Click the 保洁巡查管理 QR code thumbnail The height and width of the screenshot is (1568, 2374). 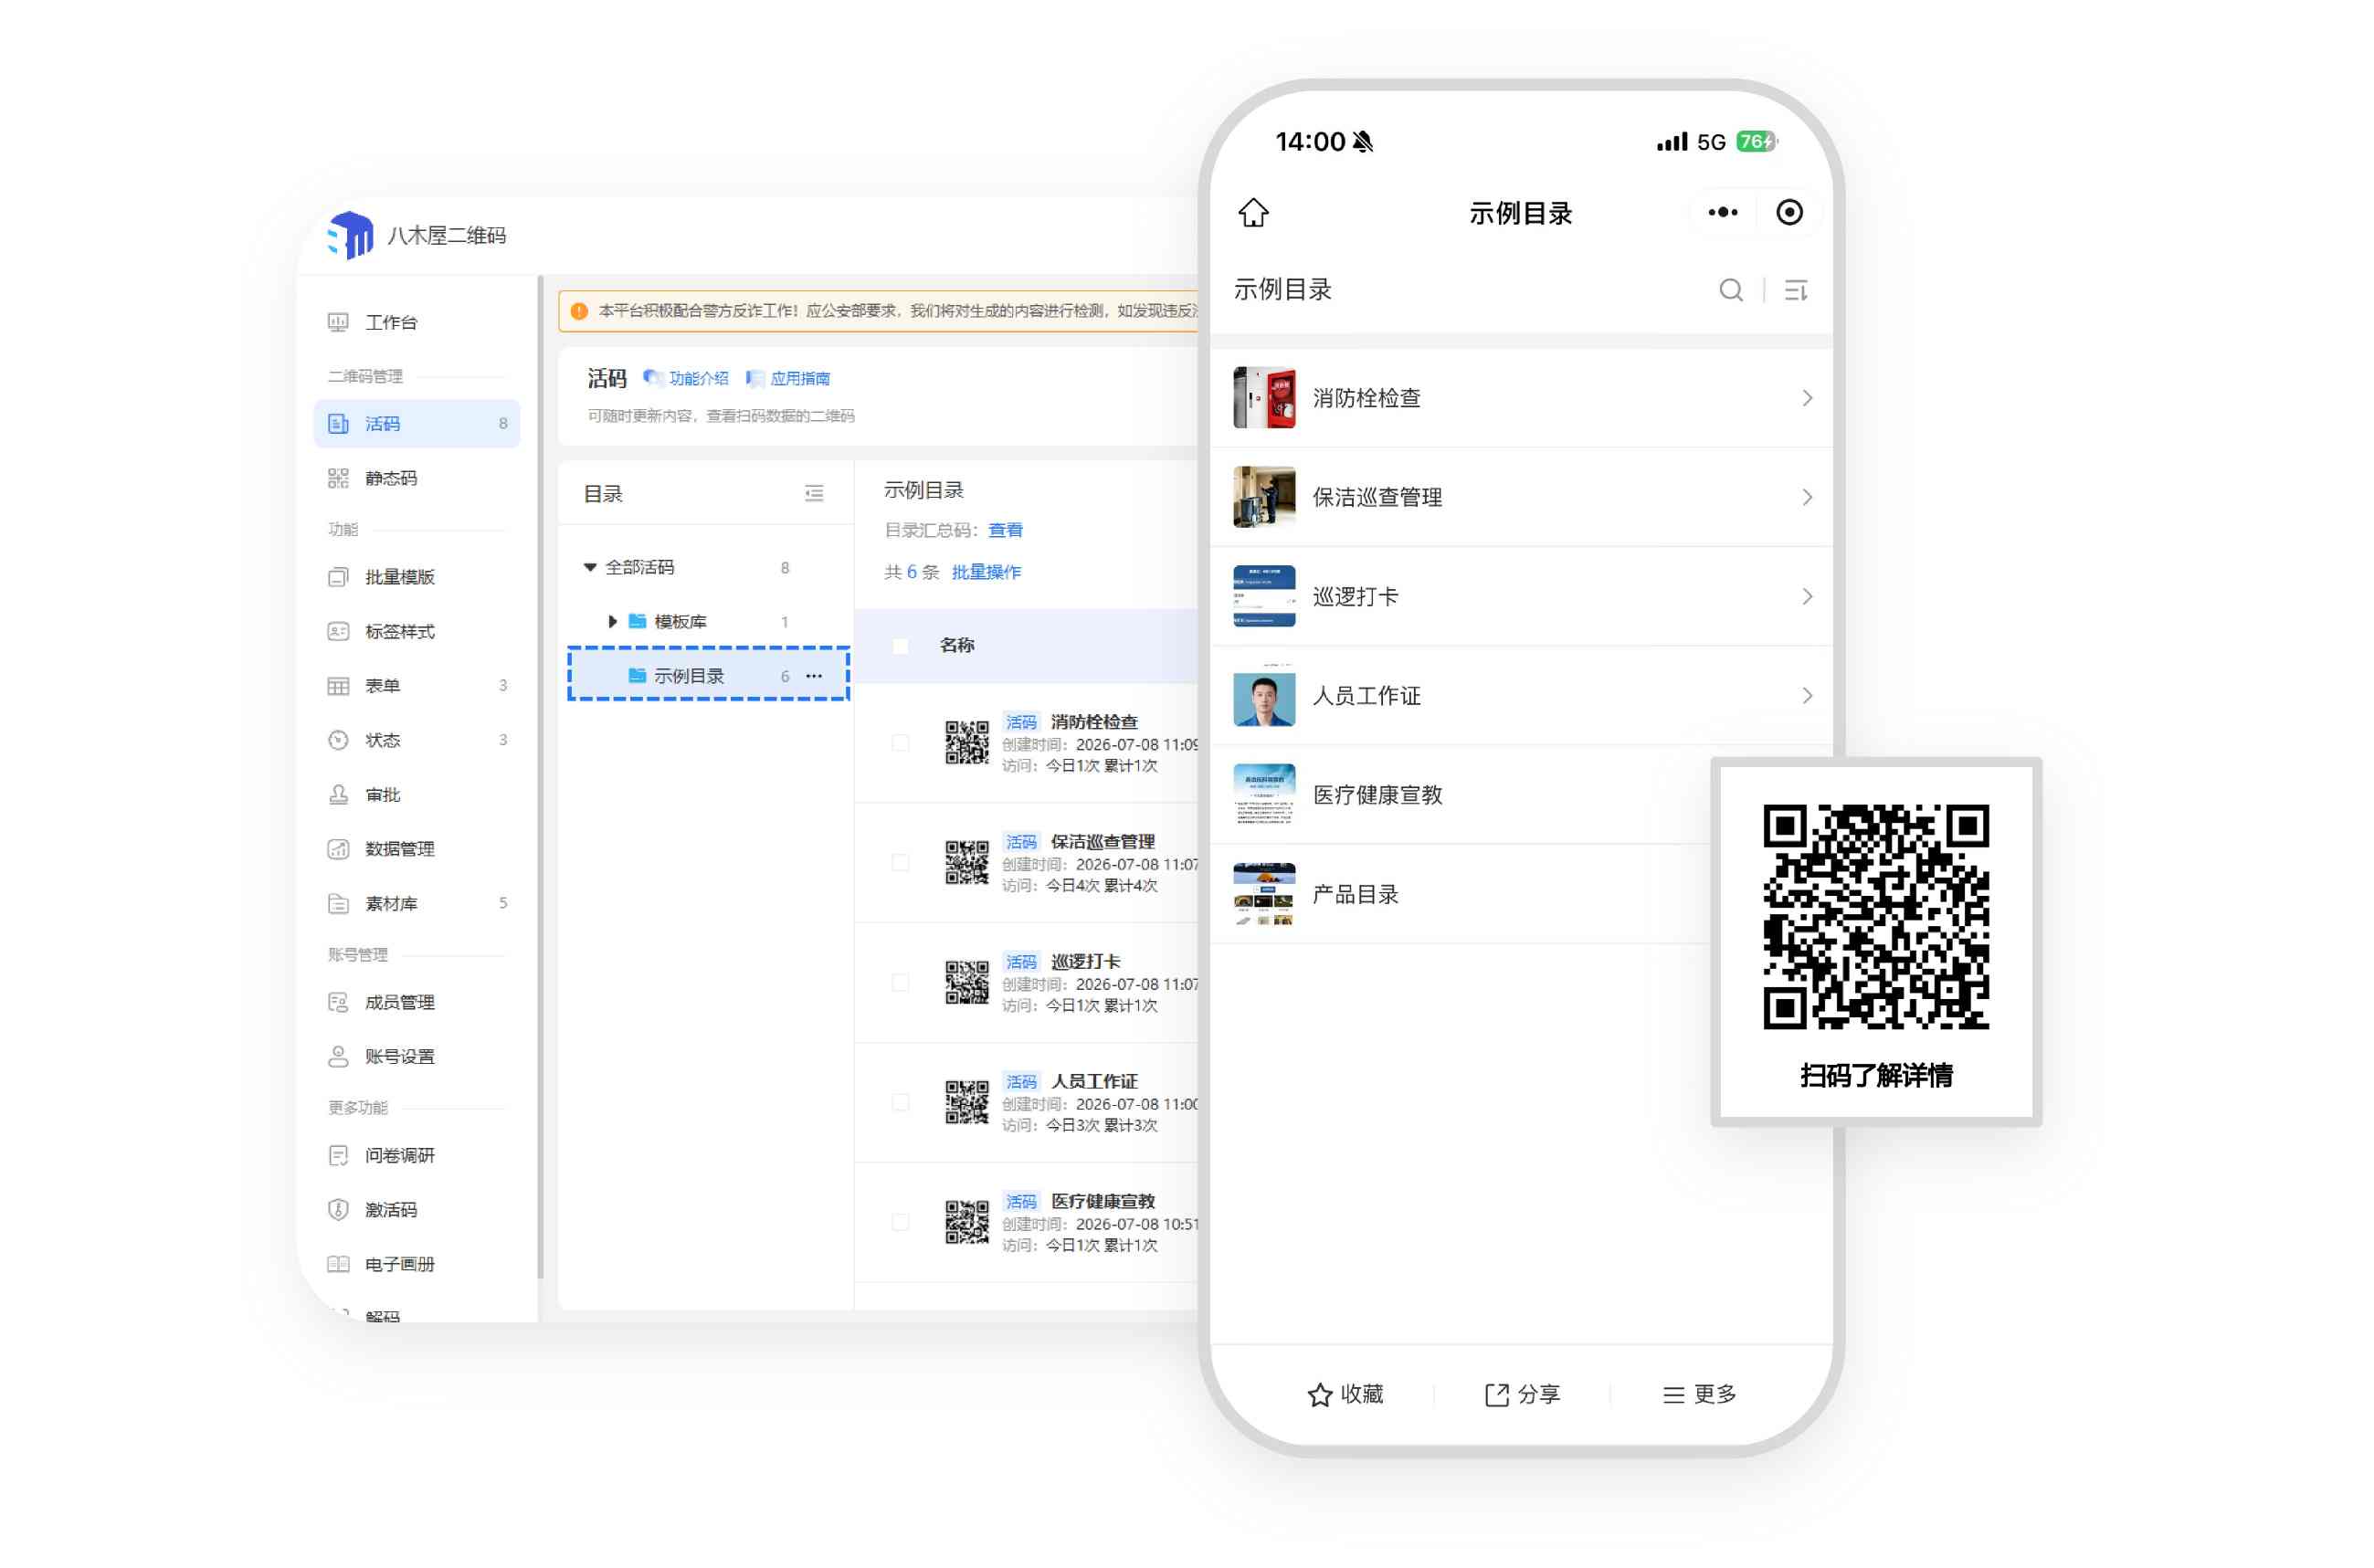pos(967,863)
